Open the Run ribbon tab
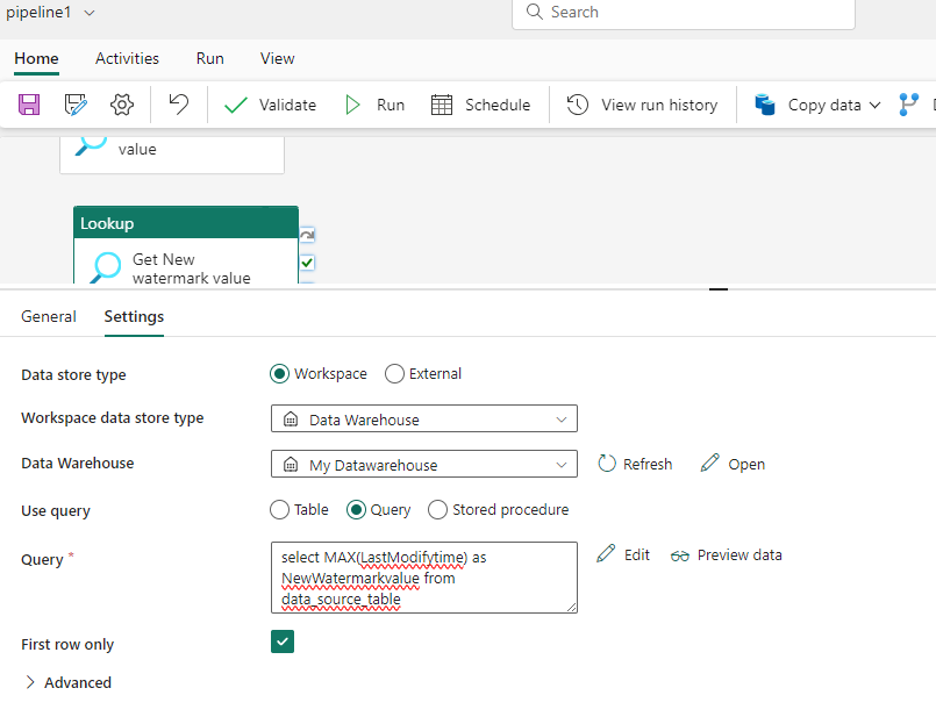The image size is (936, 724). 210,58
